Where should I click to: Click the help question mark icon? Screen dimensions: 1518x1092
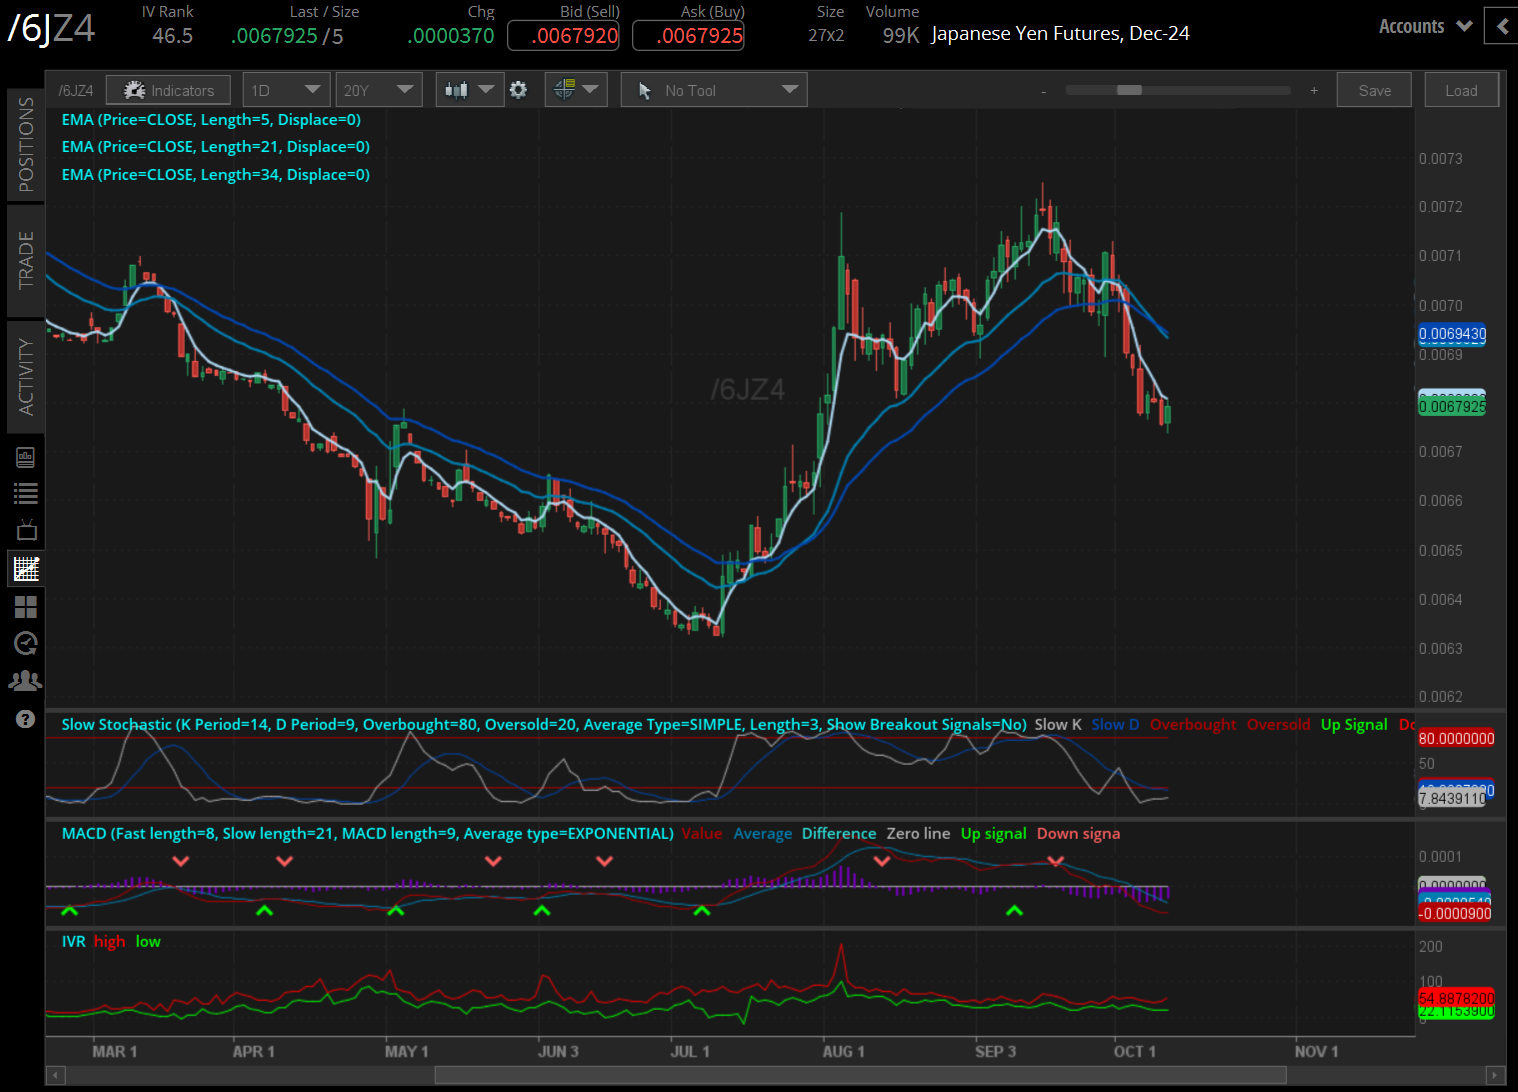tap(26, 719)
